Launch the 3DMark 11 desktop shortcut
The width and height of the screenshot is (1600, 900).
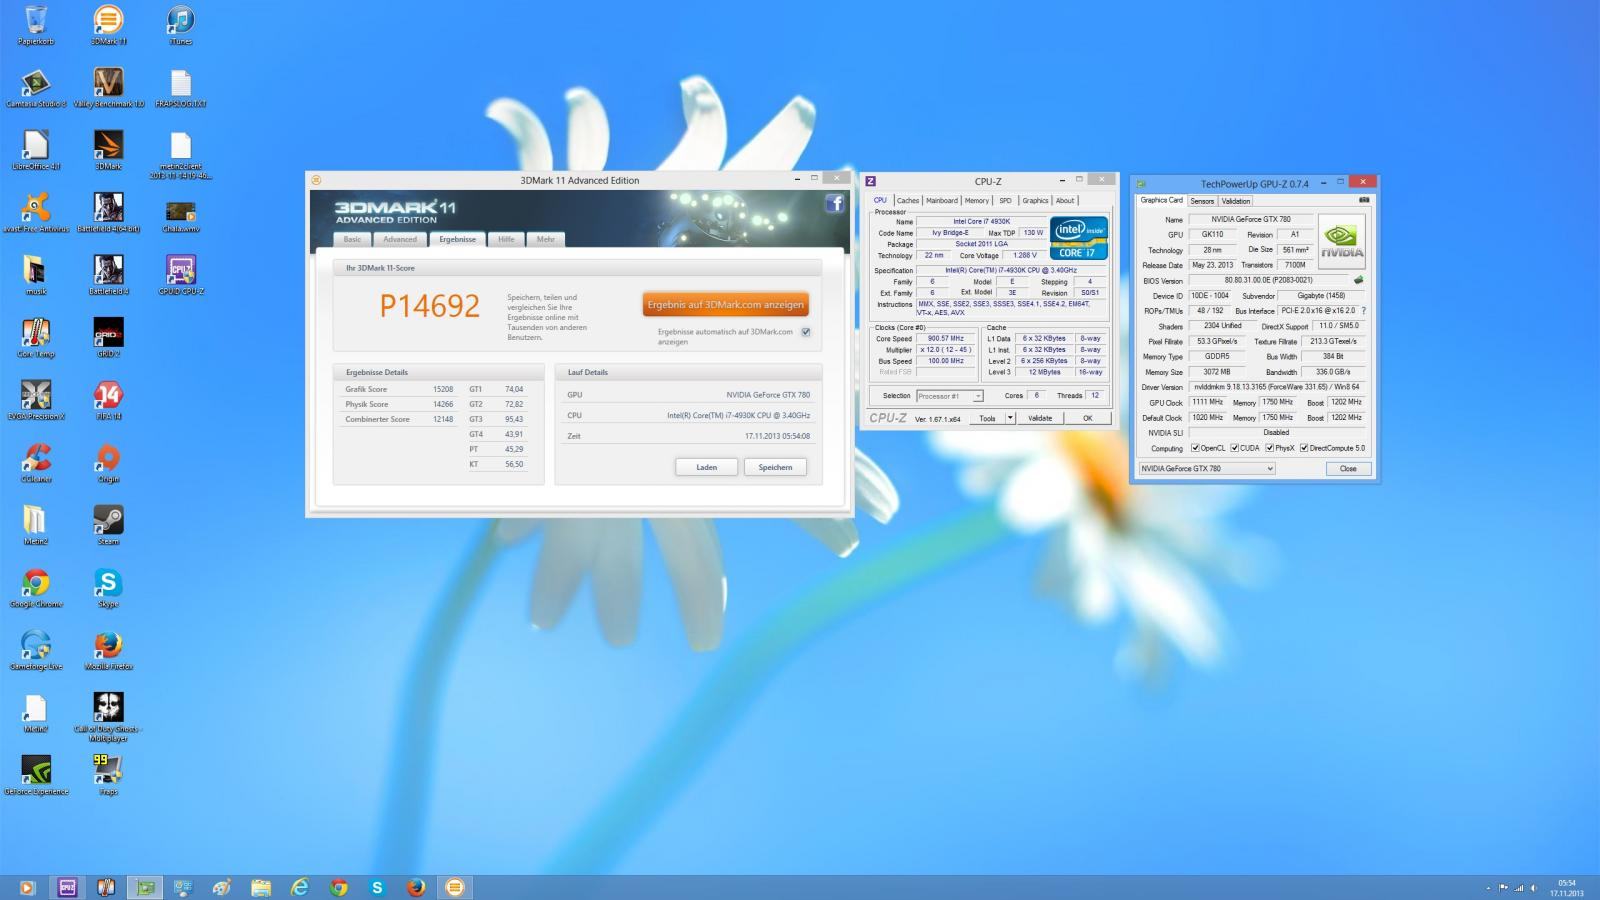point(108,26)
